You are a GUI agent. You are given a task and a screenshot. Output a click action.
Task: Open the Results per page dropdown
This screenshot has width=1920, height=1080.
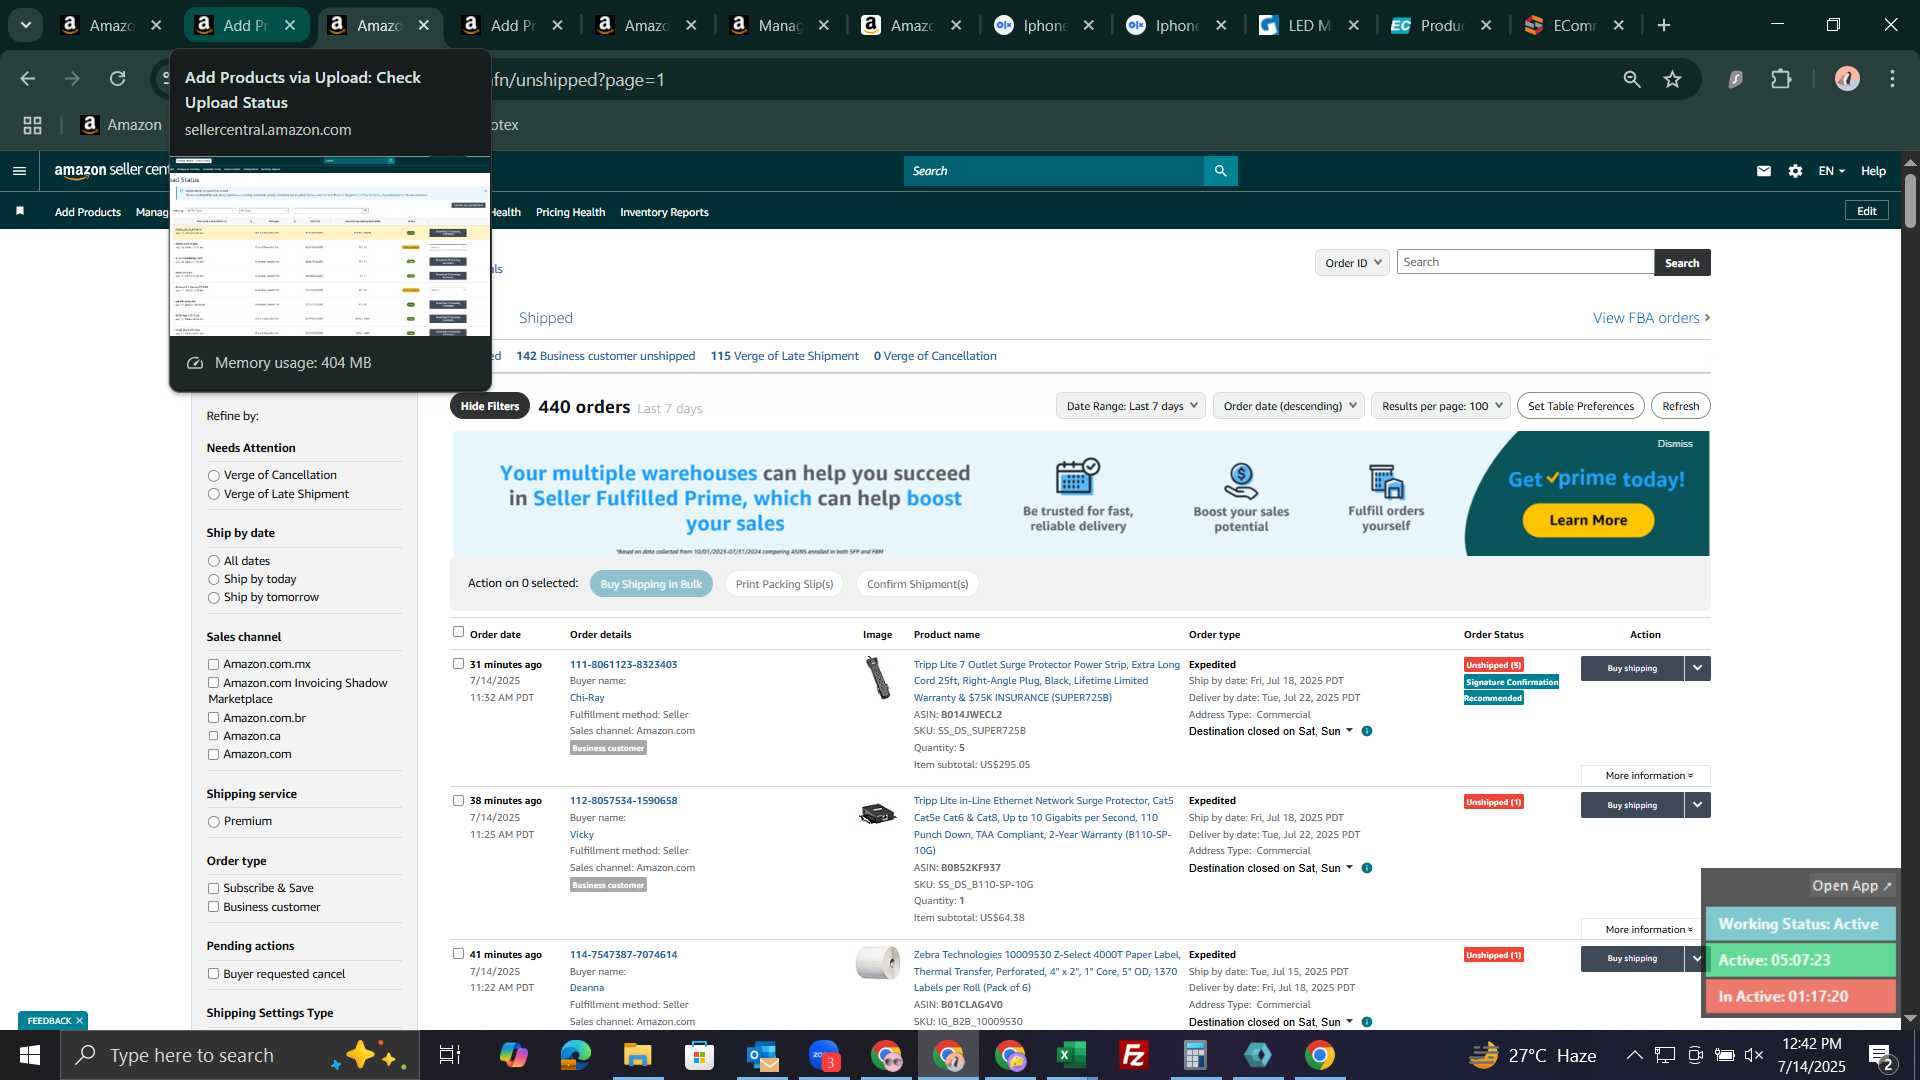click(1440, 406)
